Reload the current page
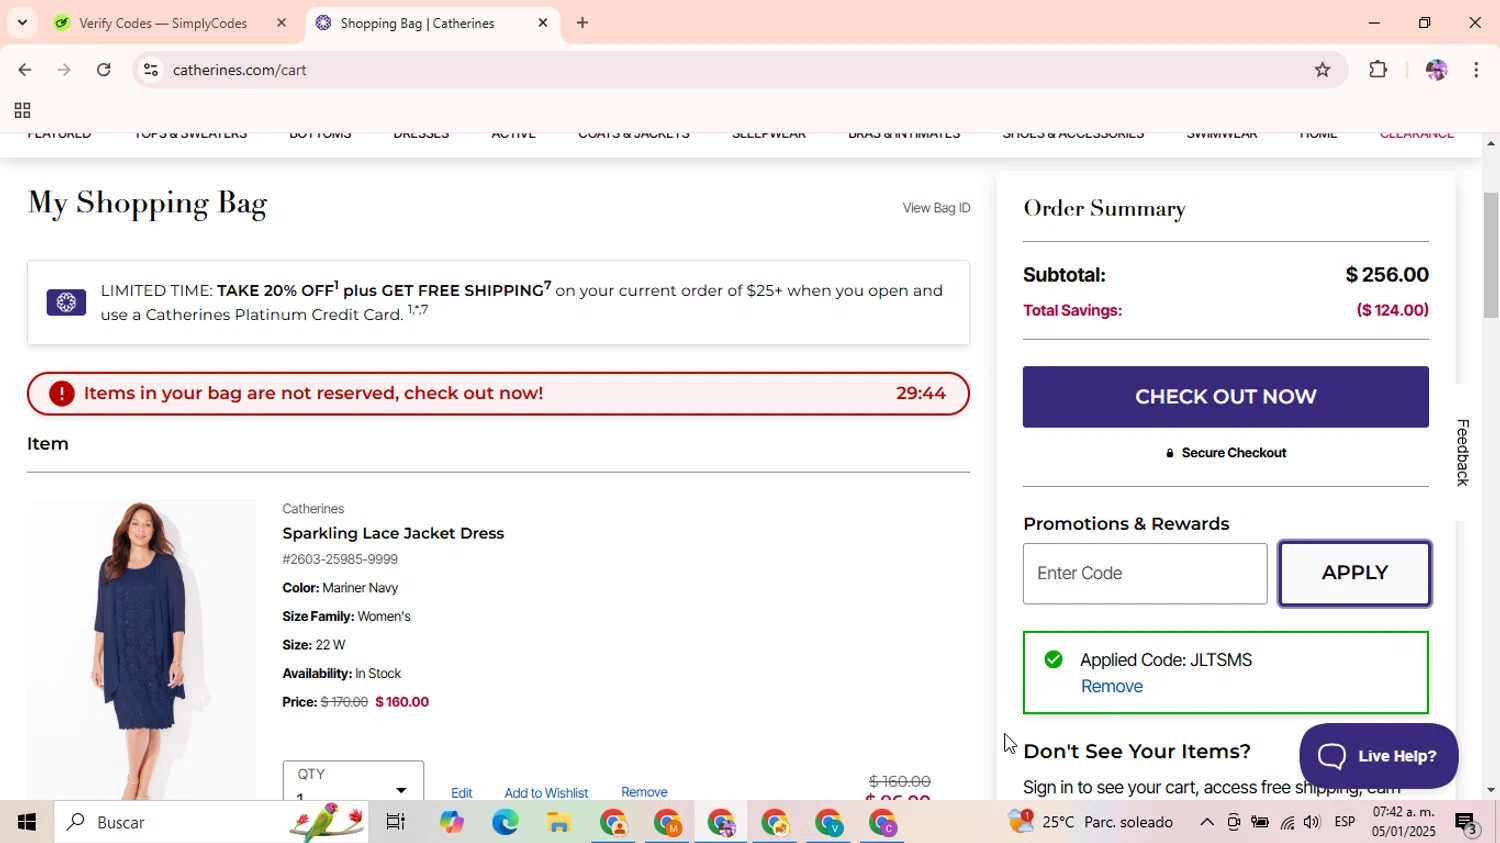1500x843 pixels. coord(104,70)
